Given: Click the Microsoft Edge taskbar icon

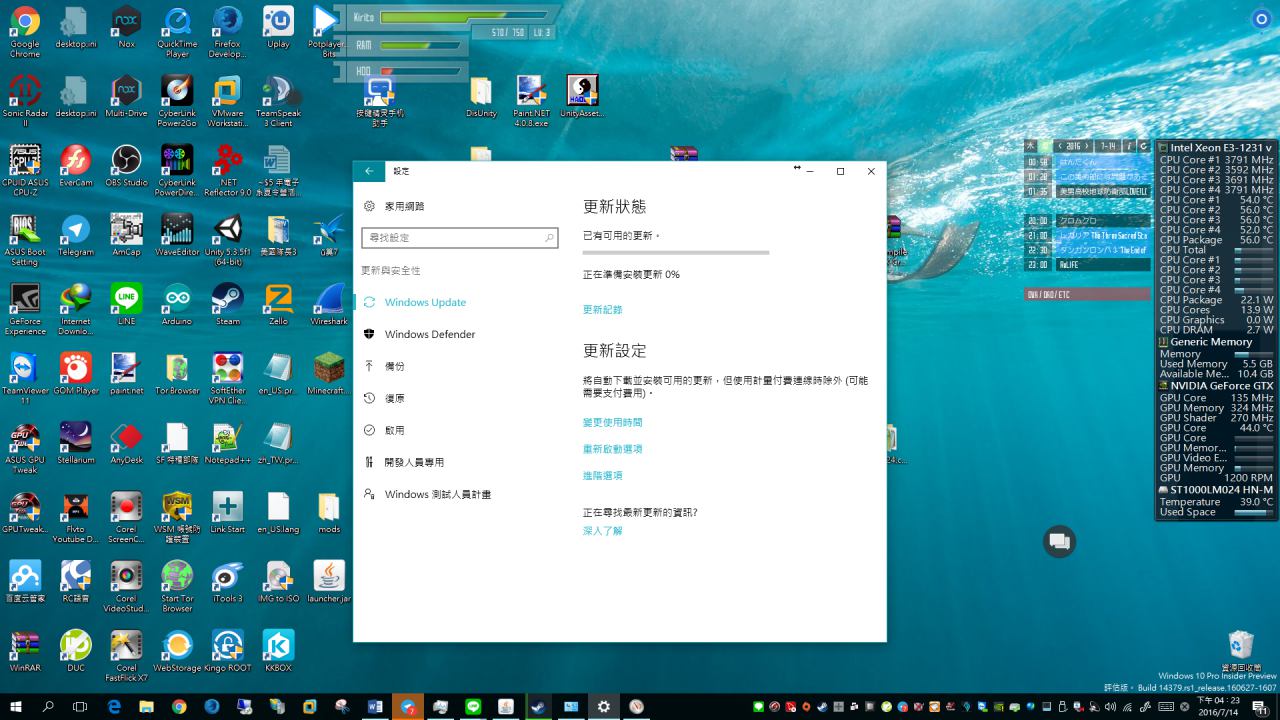Looking at the screenshot, I should [x=114, y=706].
